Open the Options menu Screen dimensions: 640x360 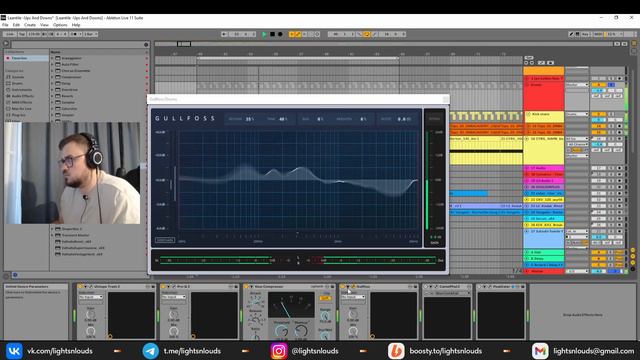(x=60, y=25)
